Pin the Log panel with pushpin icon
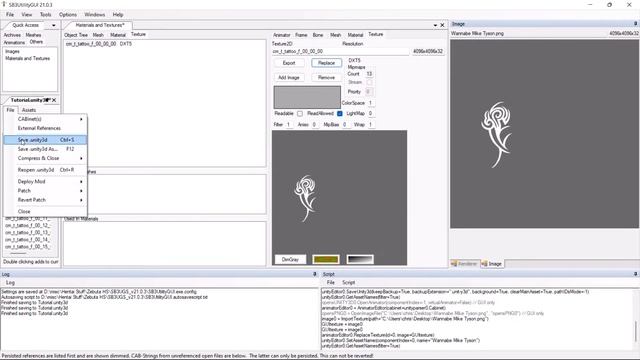The width and height of the screenshot is (640, 360). pyautogui.click(x=314, y=274)
